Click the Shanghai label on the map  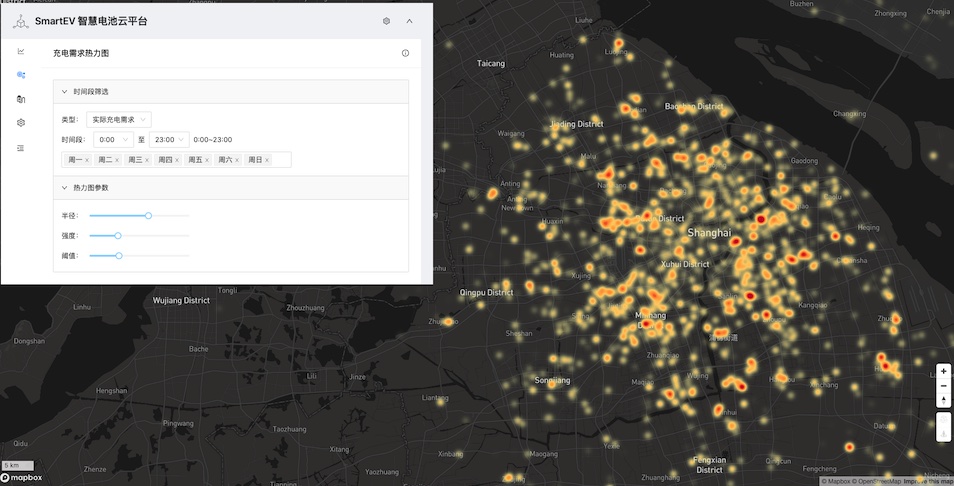click(709, 233)
